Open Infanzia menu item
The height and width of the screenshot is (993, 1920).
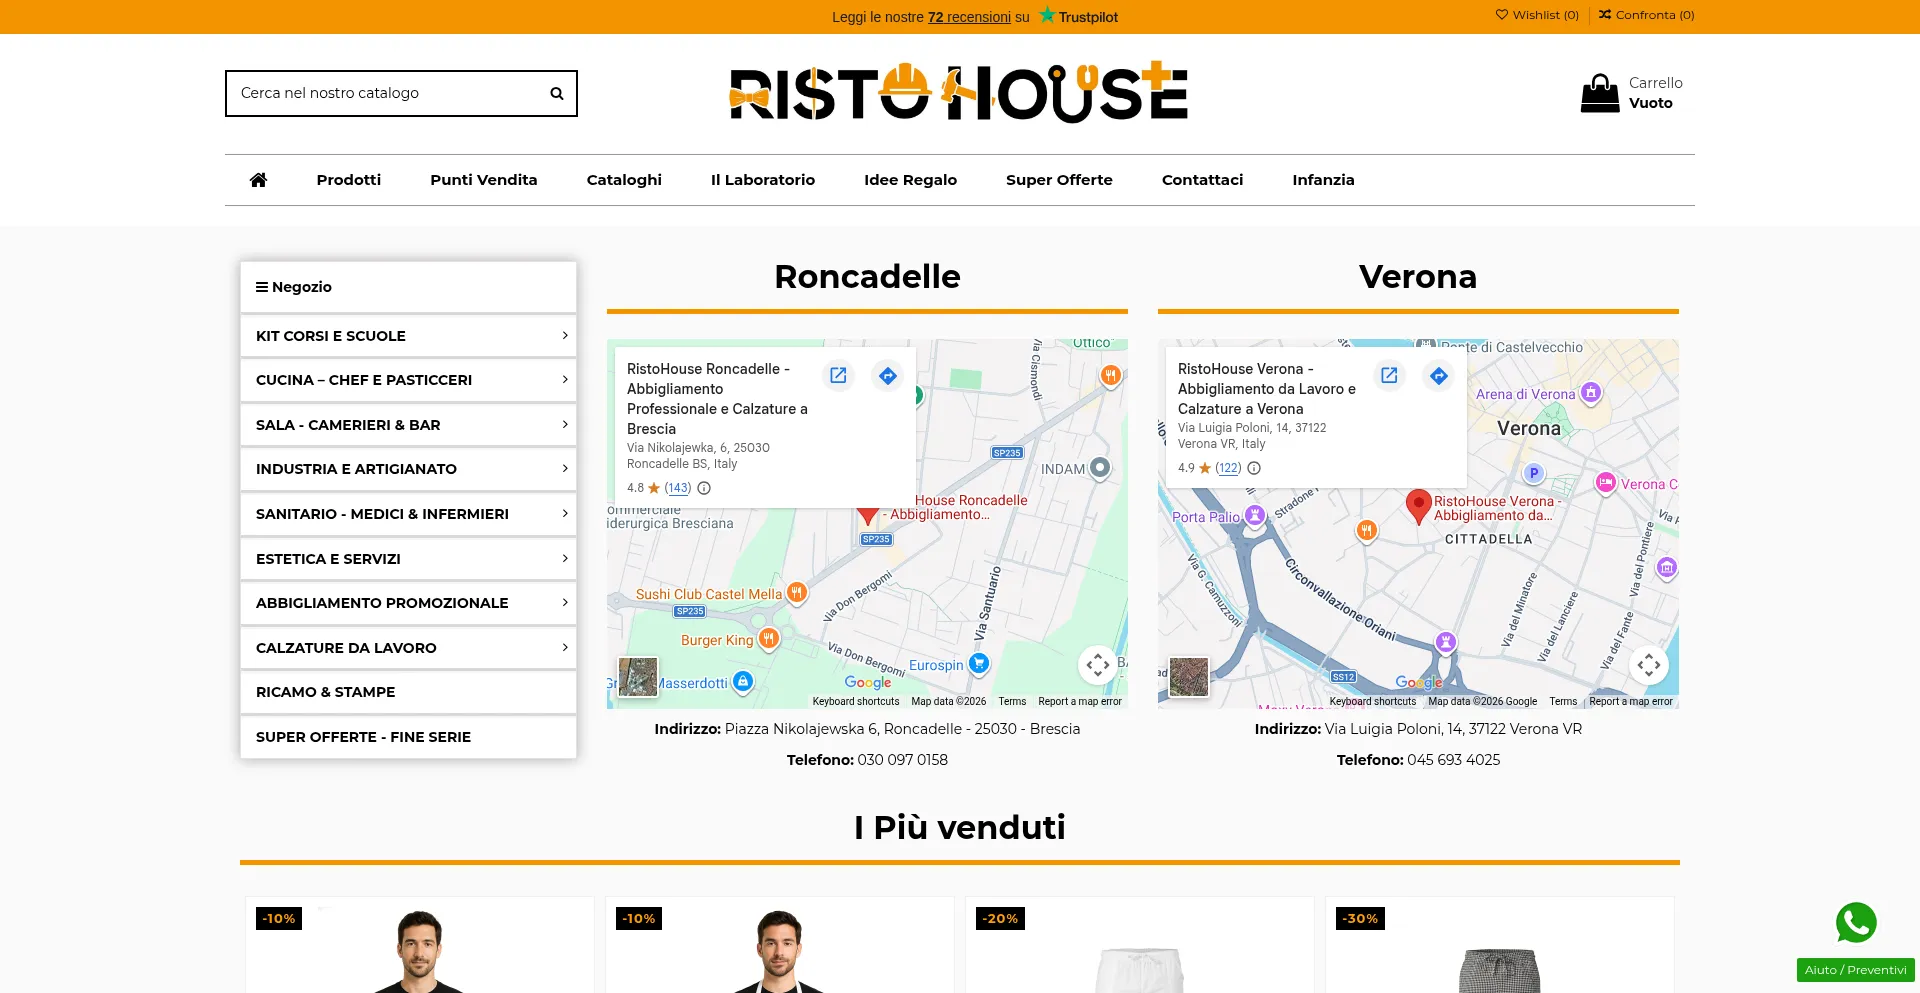(x=1323, y=180)
